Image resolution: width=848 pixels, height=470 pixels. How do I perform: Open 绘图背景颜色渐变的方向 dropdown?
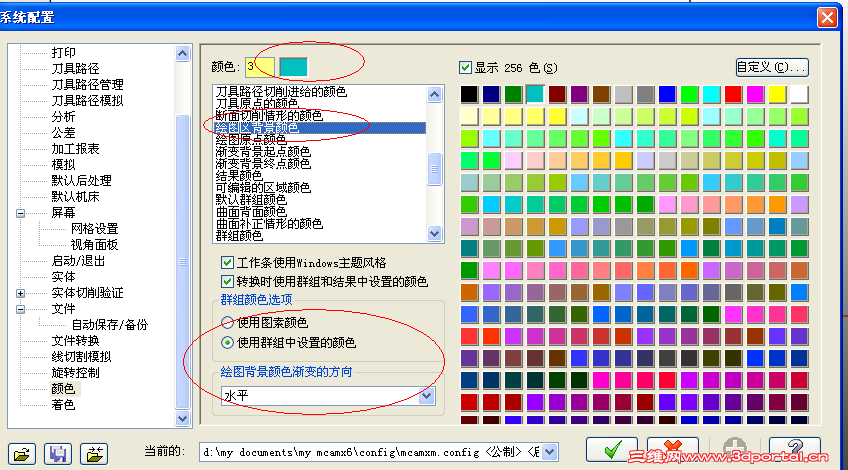coord(427,396)
